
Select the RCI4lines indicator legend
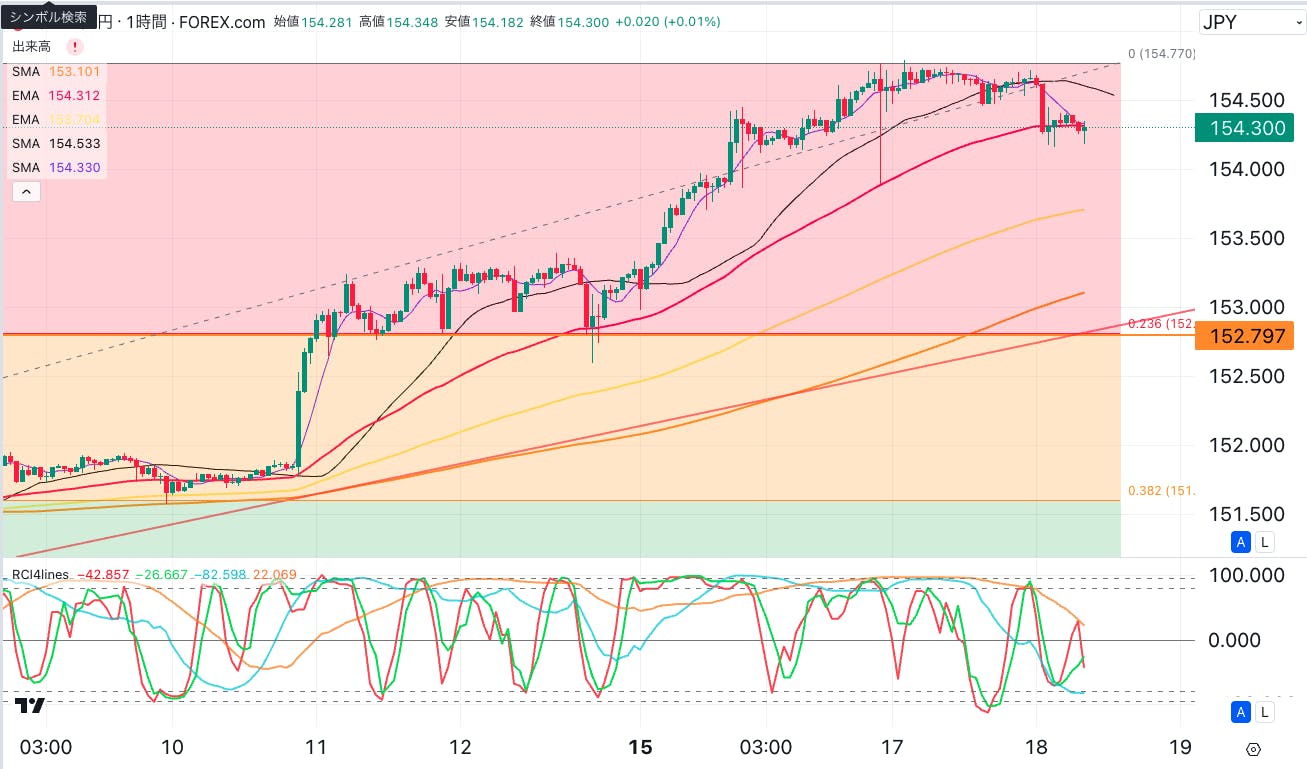tap(40, 575)
